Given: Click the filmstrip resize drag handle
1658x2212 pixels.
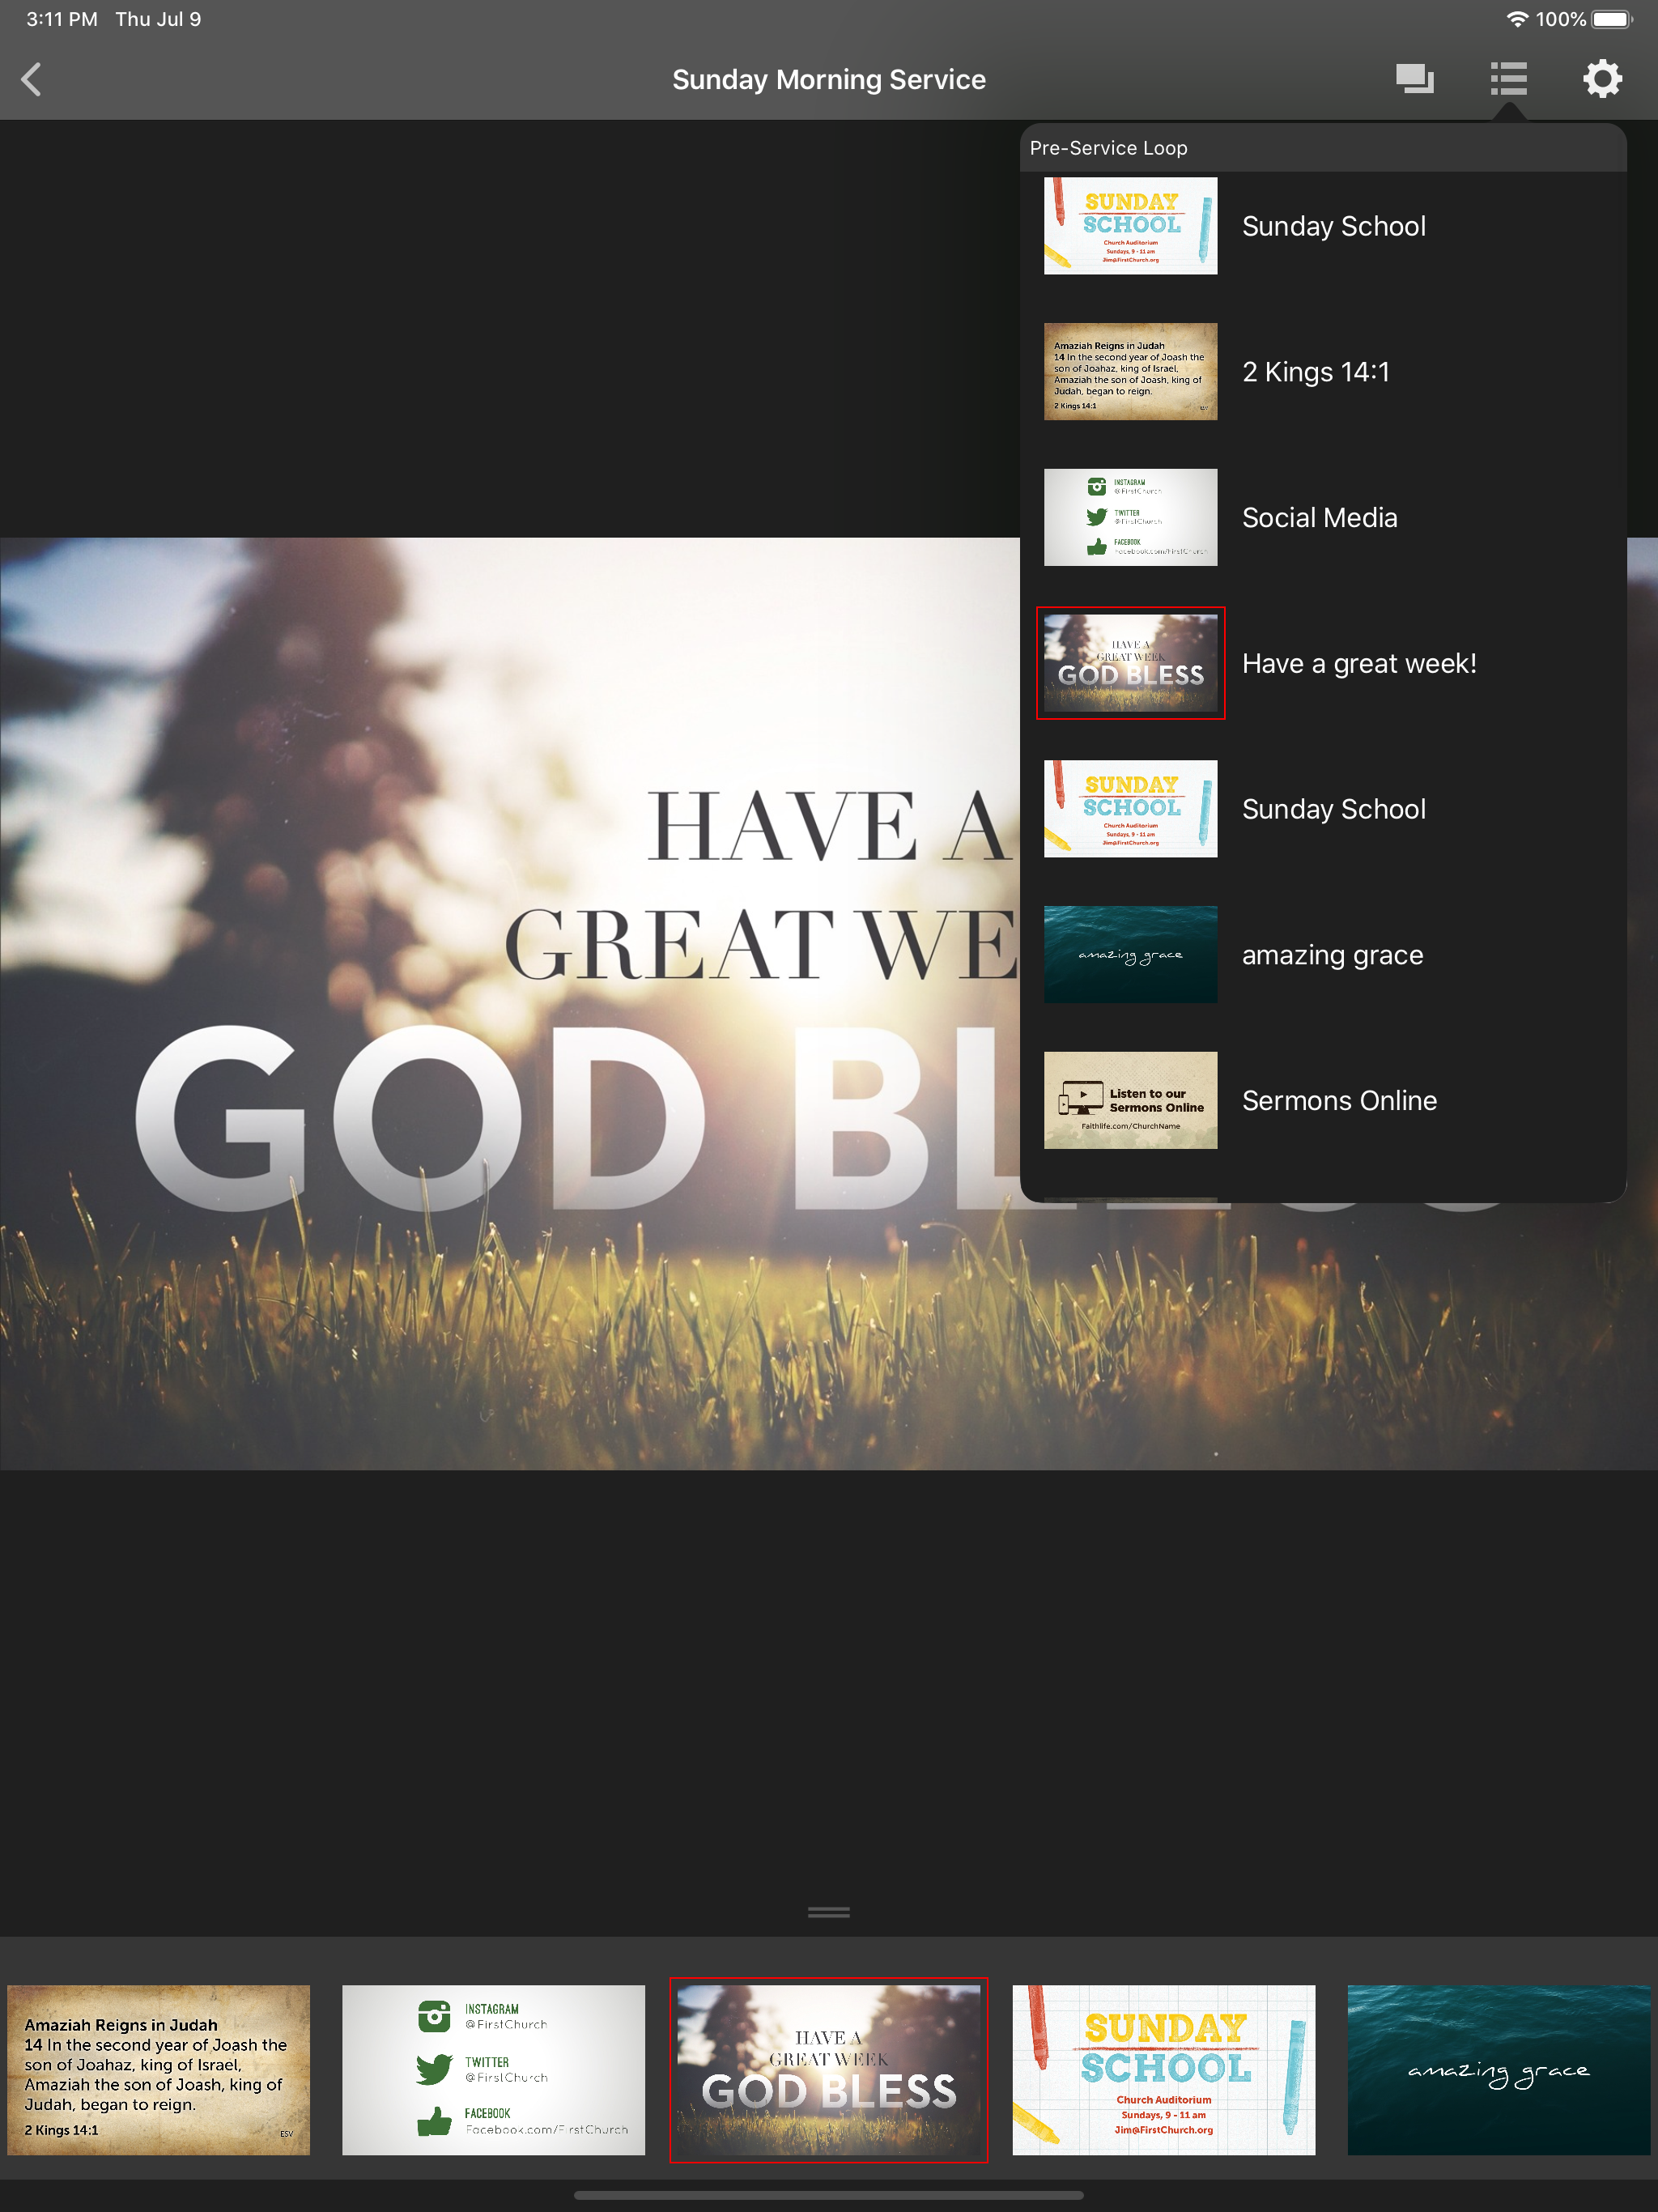Looking at the screenshot, I should pos(828,1912).
